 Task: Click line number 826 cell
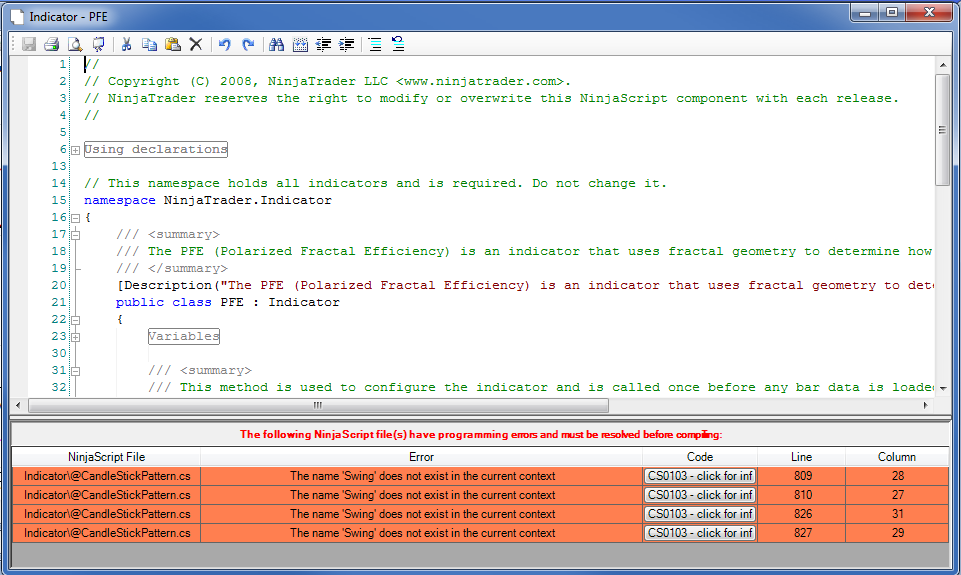[803, 514]
